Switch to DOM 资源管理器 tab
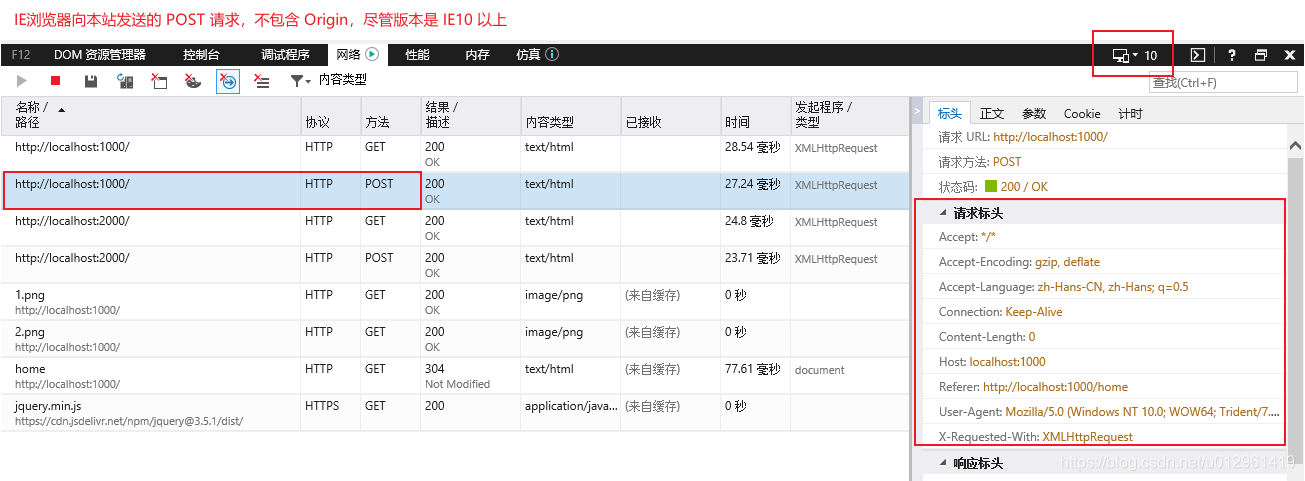Image resolution: width=1305 pixels, height=481 pixels. [100, 55]
